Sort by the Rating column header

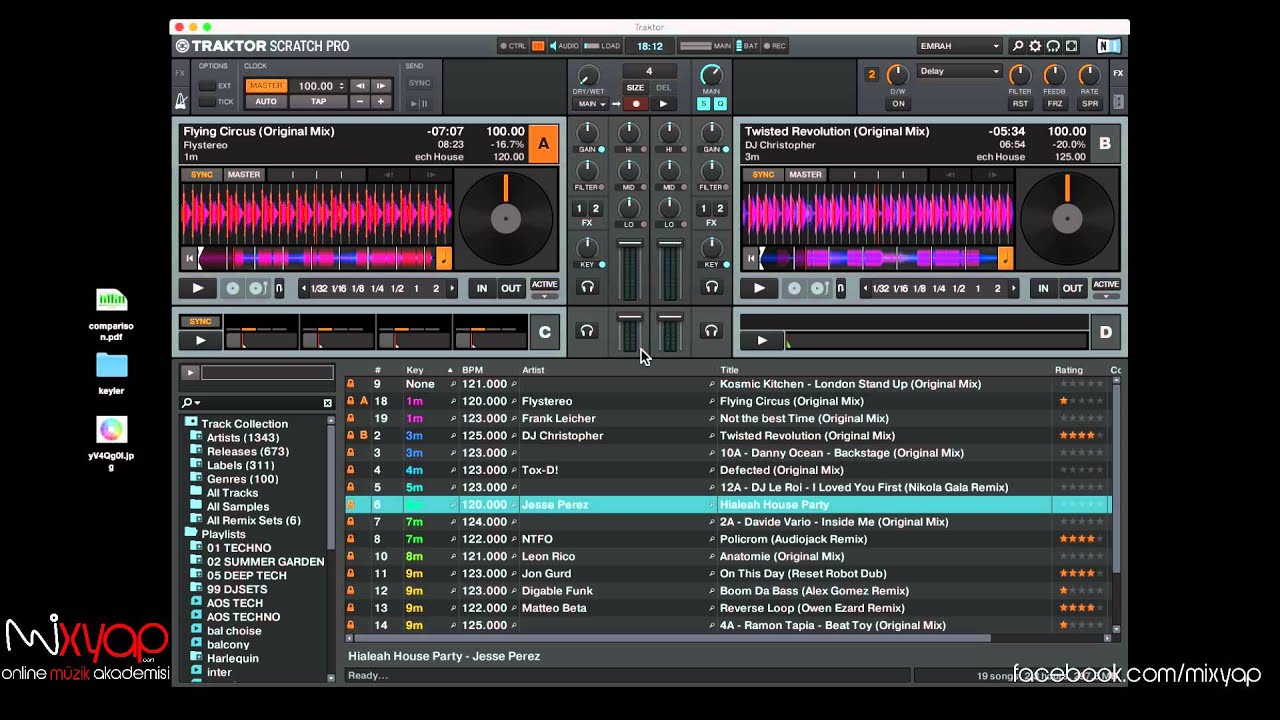click(1069, 370)
